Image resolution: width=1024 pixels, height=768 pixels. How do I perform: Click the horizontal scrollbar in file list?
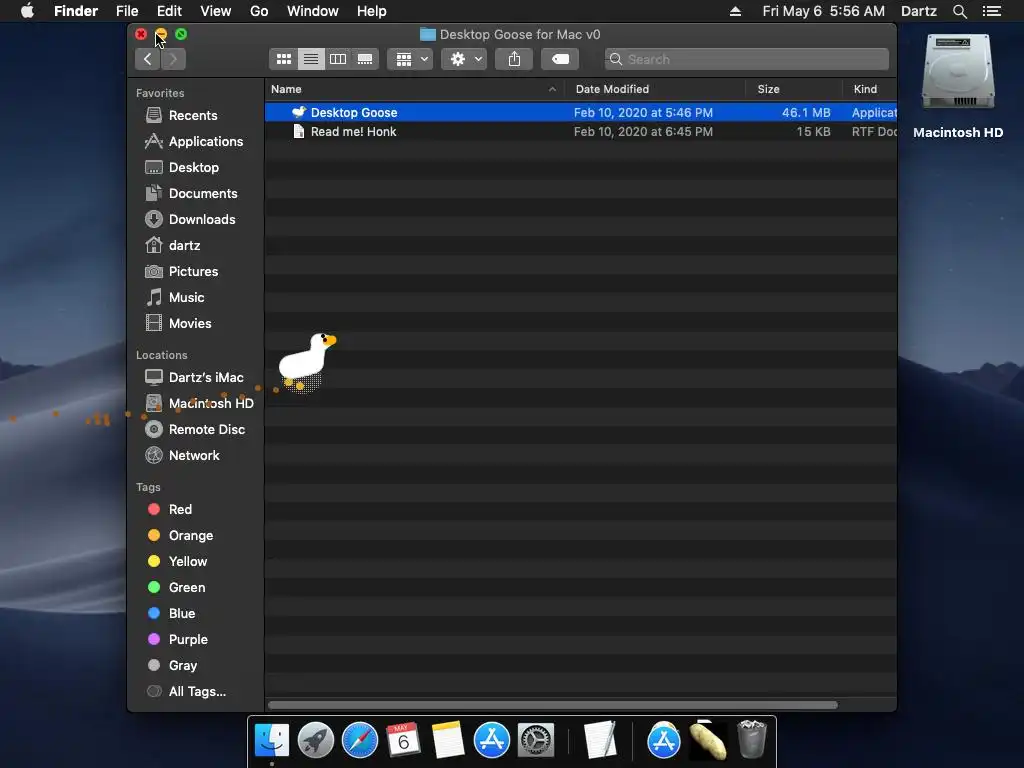point(552,705)
